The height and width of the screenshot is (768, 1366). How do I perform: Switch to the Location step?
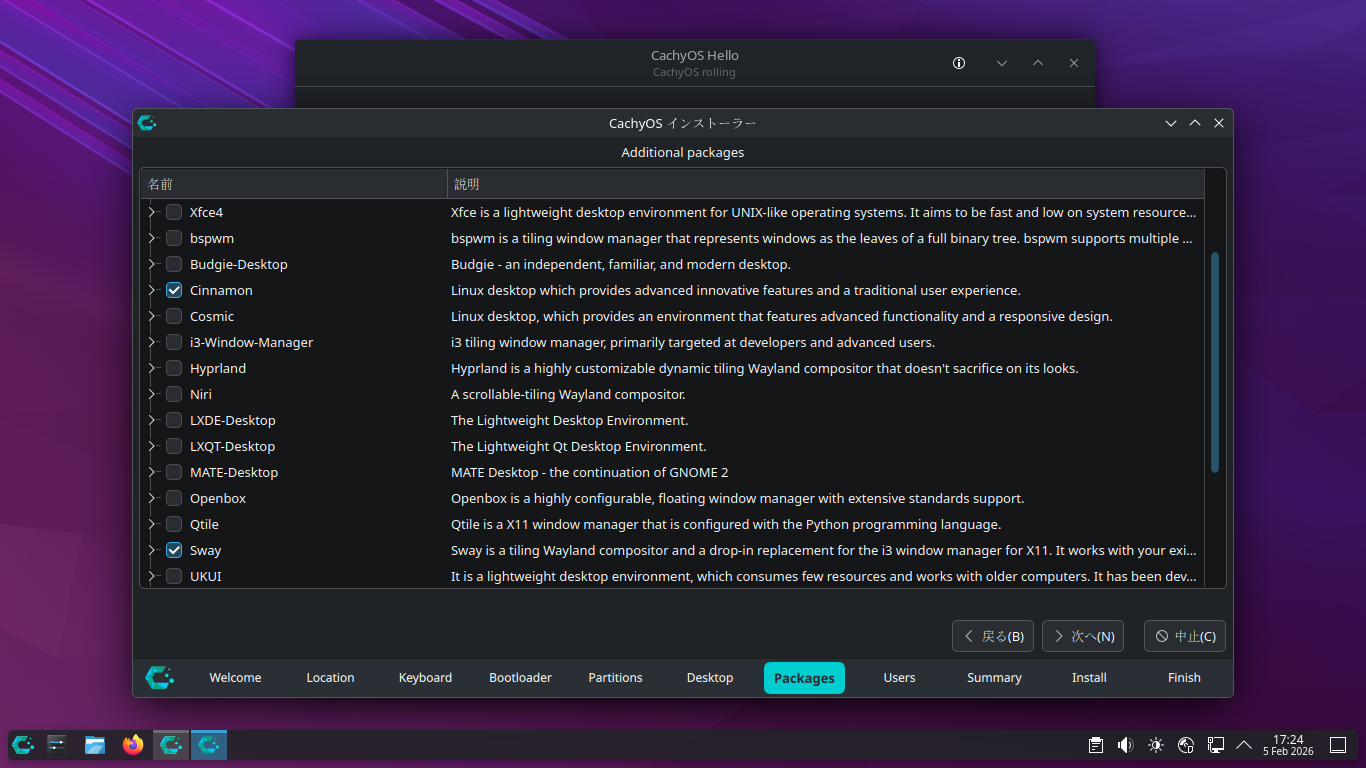pyautogui.click(x=330, y=678)
